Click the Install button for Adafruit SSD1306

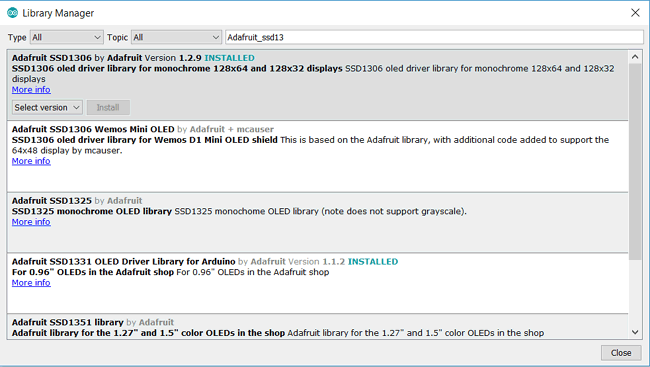(108, 107)
